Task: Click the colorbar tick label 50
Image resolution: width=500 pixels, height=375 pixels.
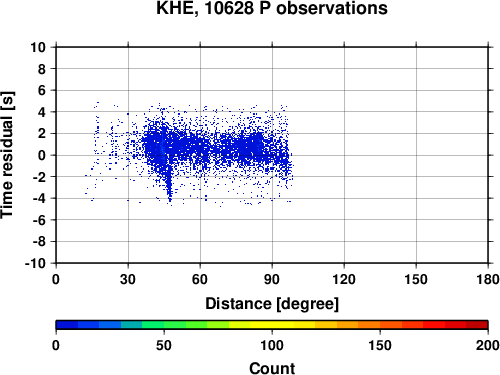Action: [164, 346]
